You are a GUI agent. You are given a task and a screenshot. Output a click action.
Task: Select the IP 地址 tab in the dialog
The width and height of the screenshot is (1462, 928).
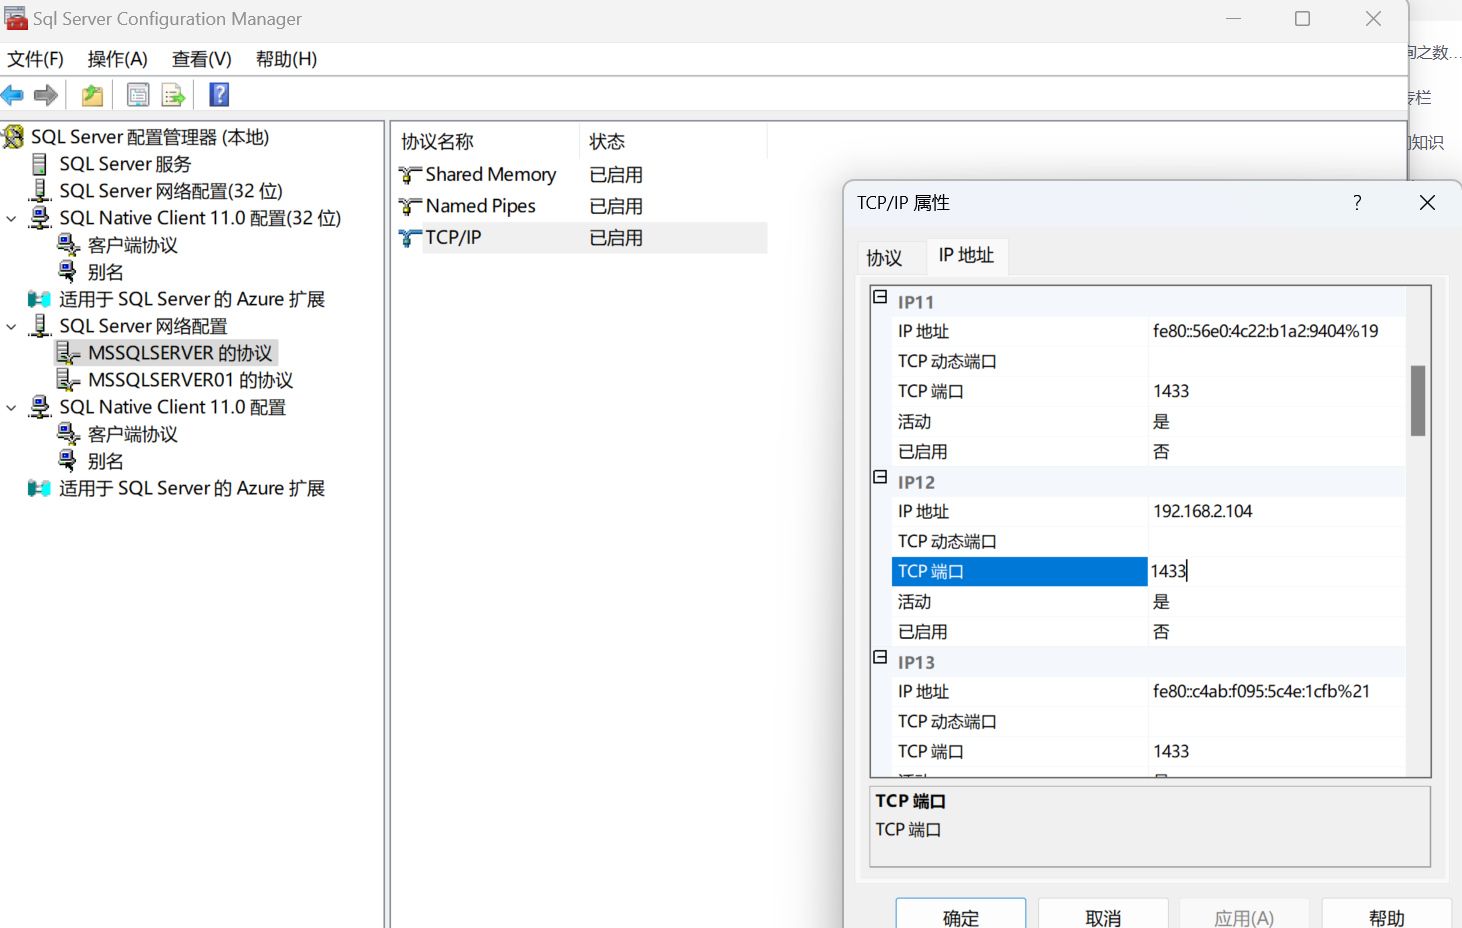(966, 255)
